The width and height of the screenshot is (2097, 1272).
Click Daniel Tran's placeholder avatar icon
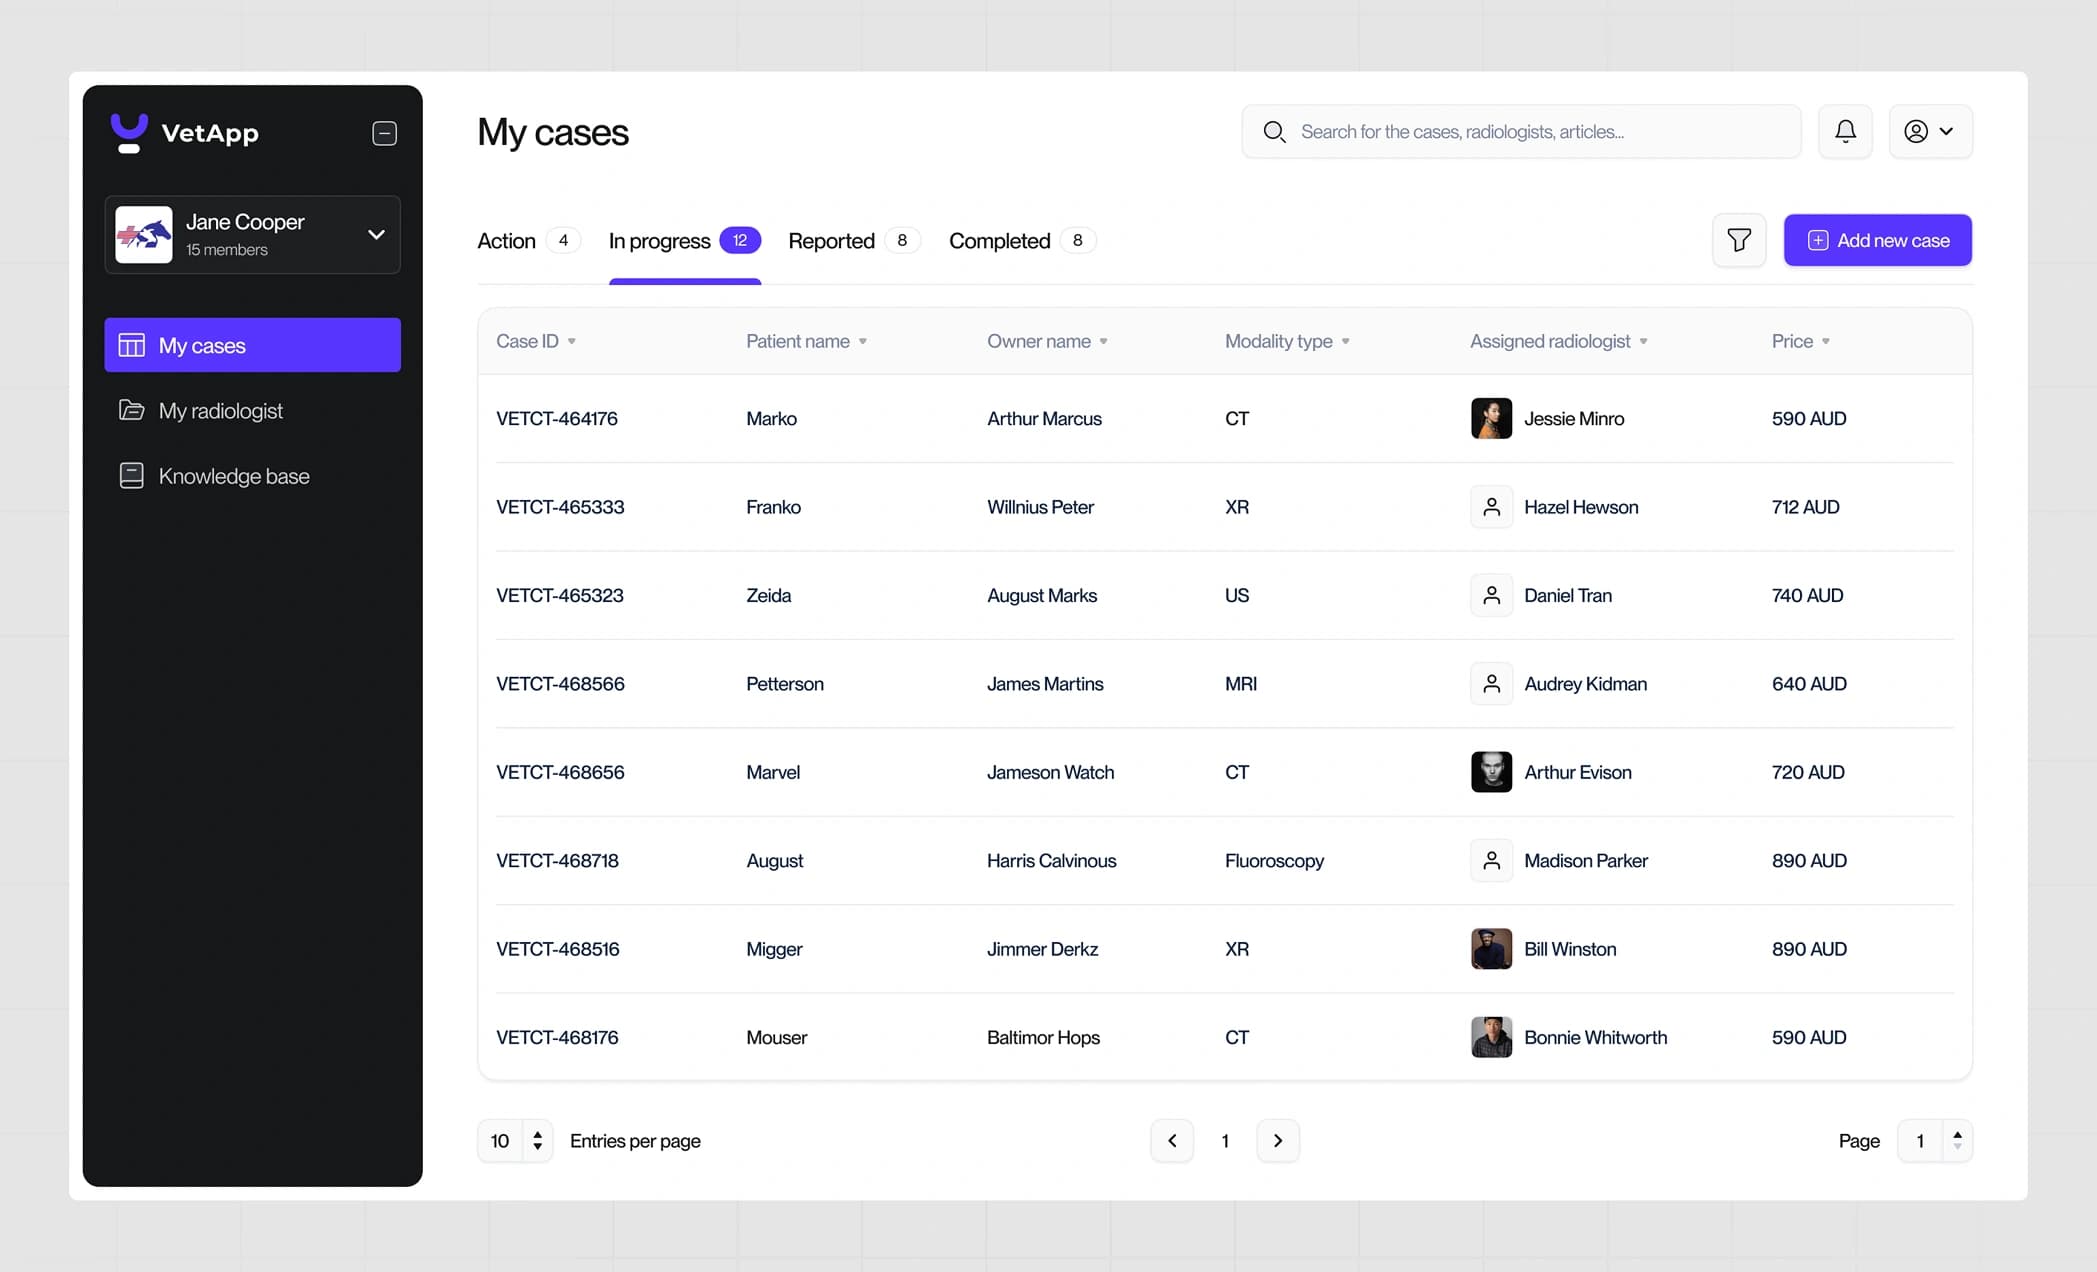(1491, 595)
